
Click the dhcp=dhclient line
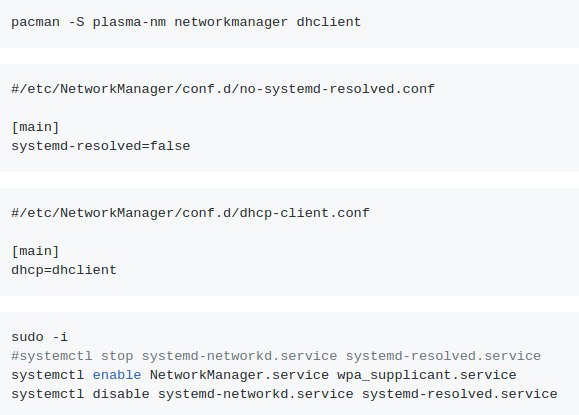64,270
